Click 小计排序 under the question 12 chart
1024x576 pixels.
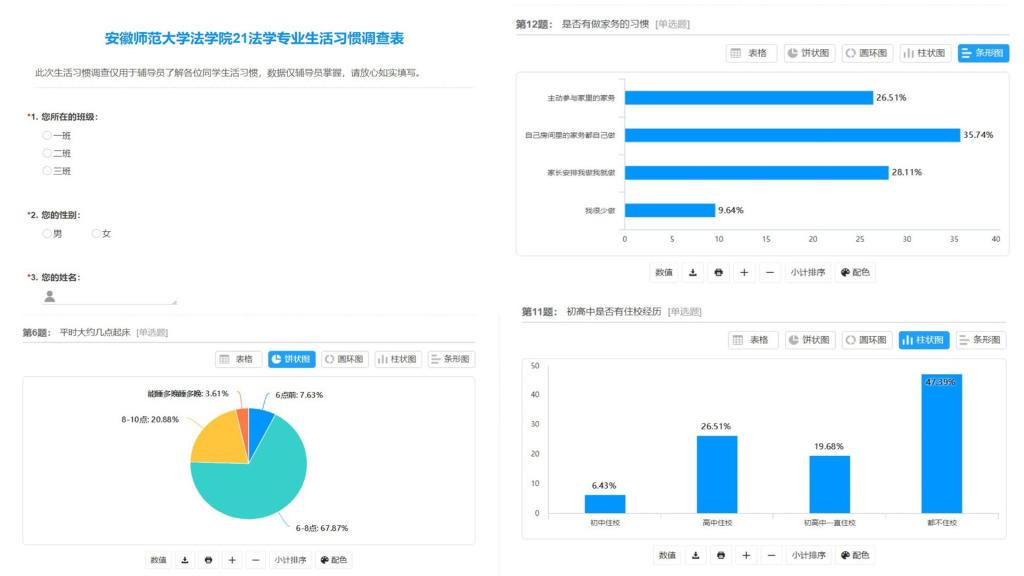pos(807,272)
